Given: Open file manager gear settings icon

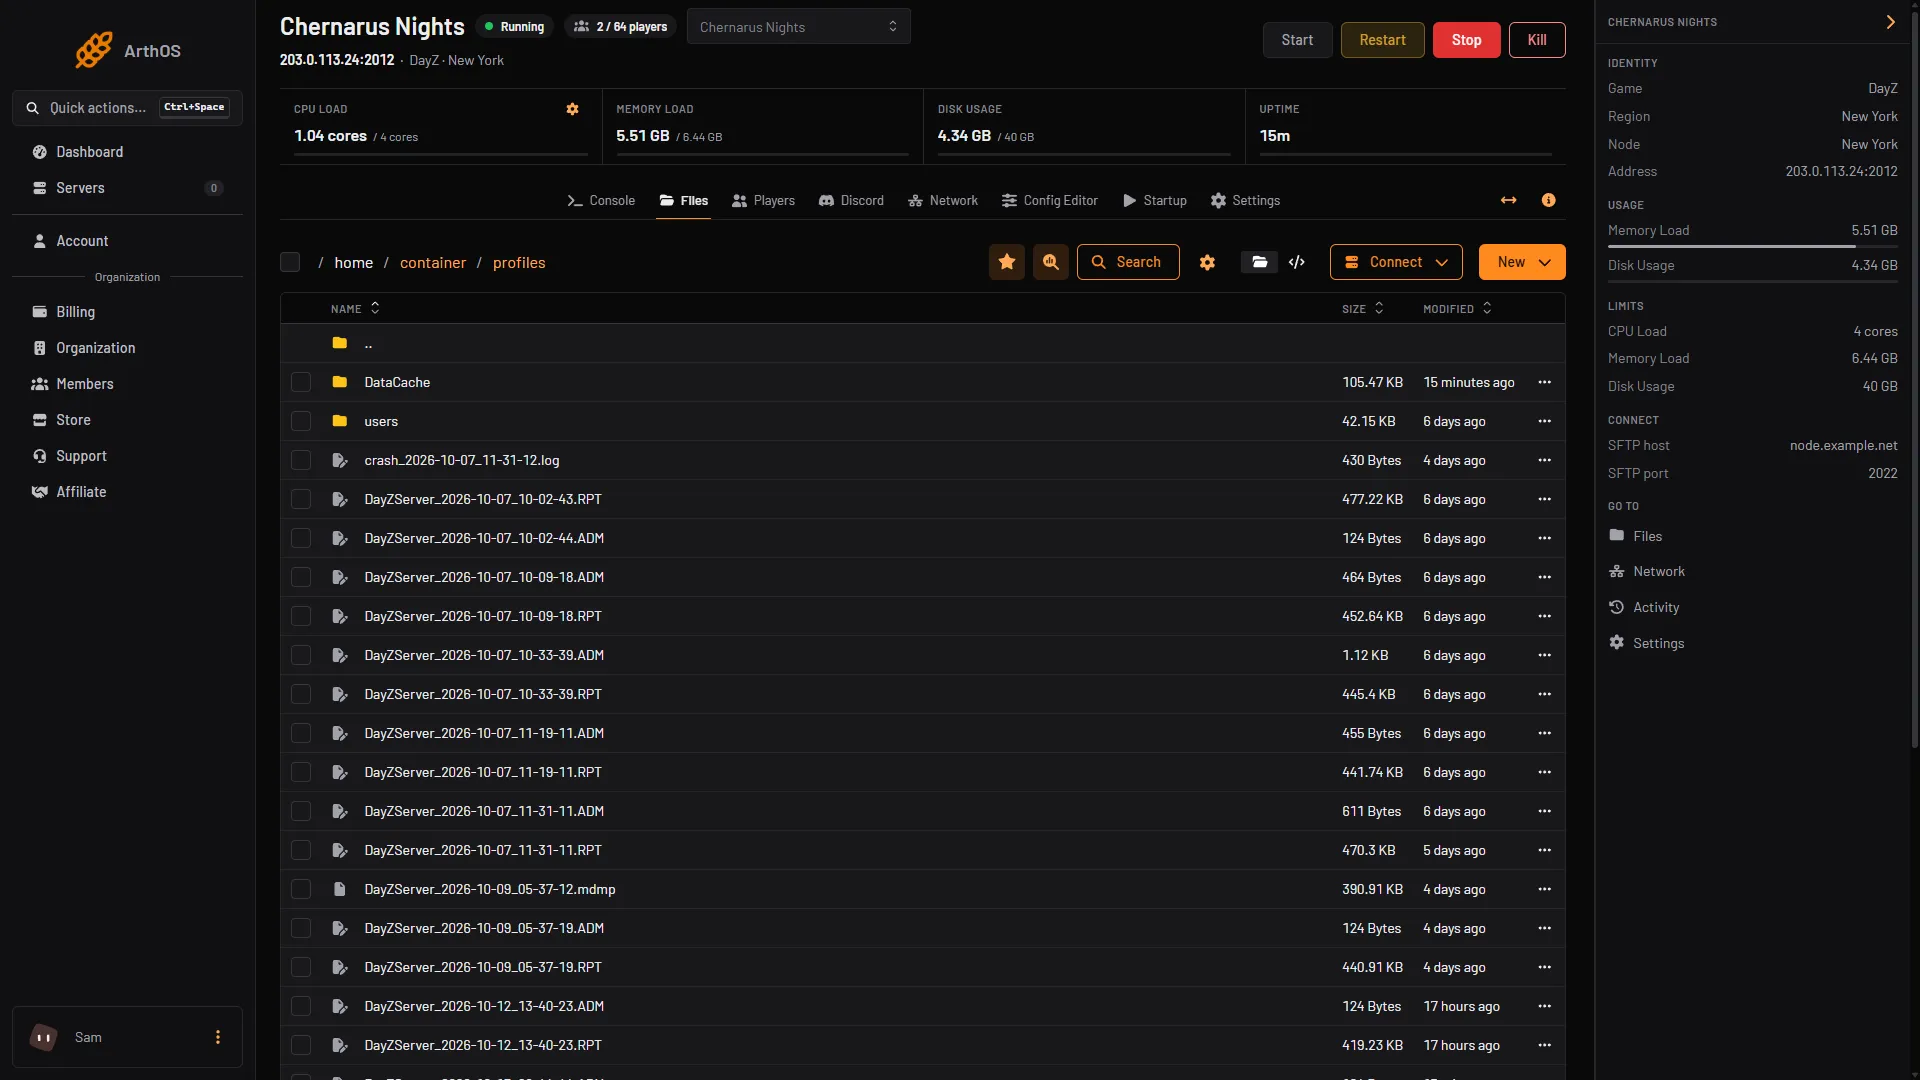Looking at the screenshot, I should 1207,262.
